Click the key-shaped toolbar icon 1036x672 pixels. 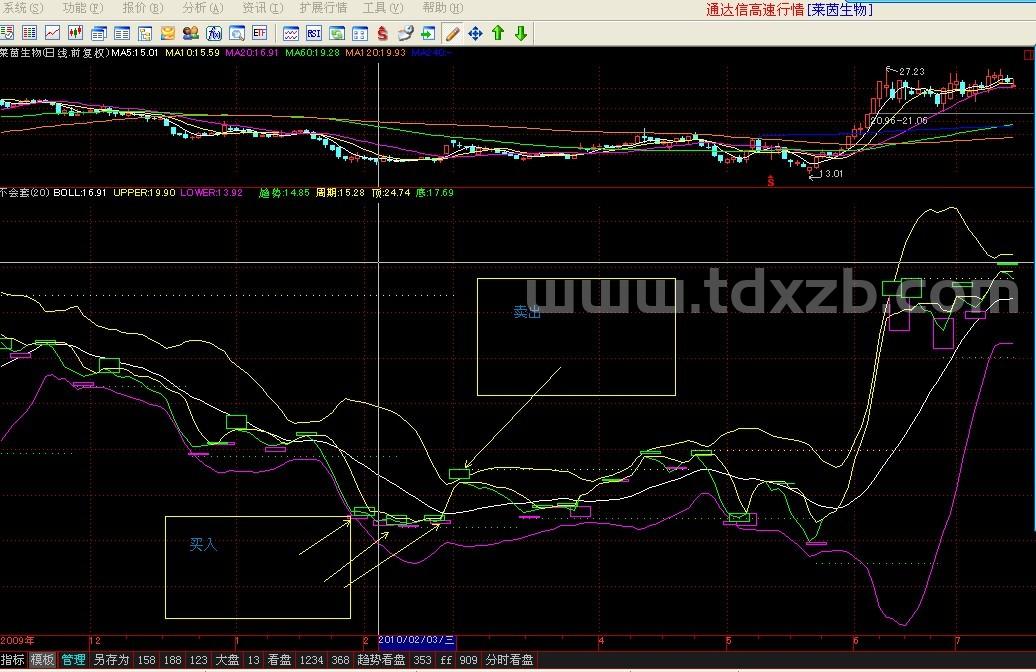coord(406,32)
